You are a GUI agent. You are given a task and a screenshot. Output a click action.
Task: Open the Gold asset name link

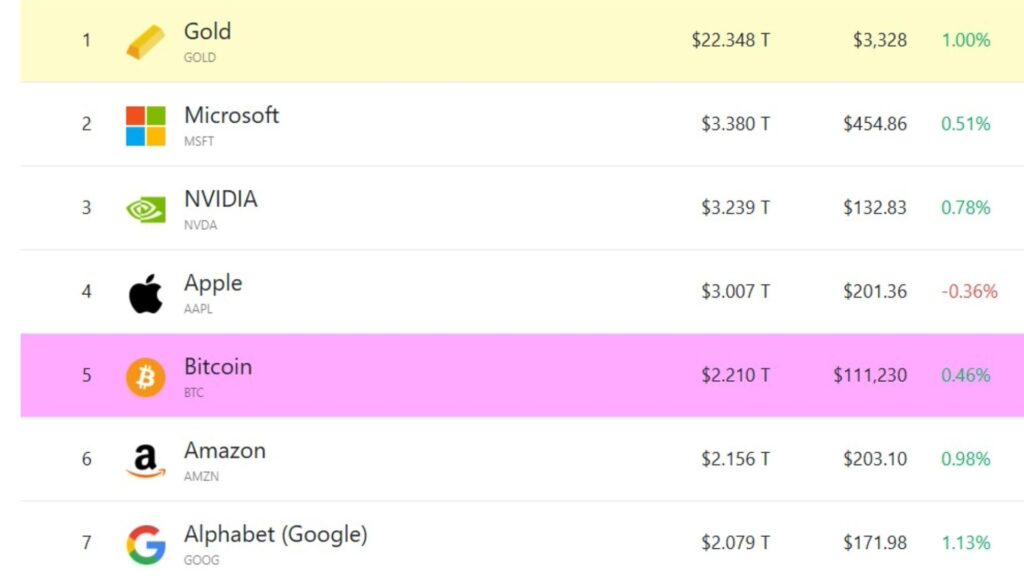click(207, 31)
